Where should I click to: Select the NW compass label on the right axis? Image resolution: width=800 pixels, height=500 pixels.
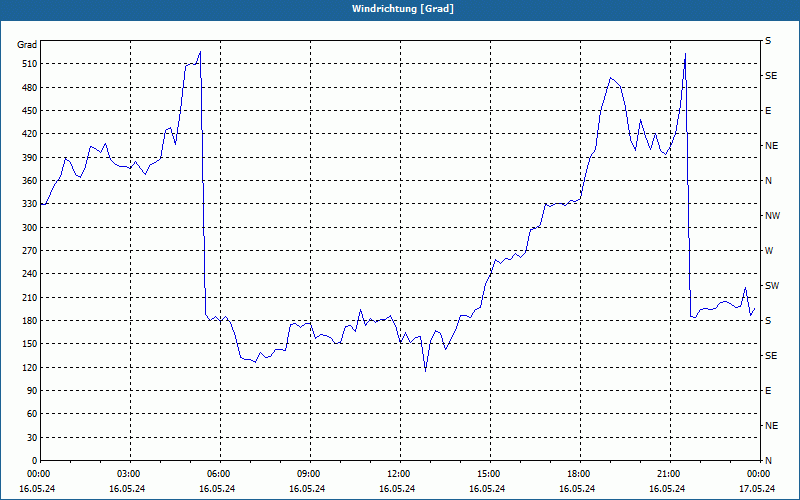tap(772, 216)
